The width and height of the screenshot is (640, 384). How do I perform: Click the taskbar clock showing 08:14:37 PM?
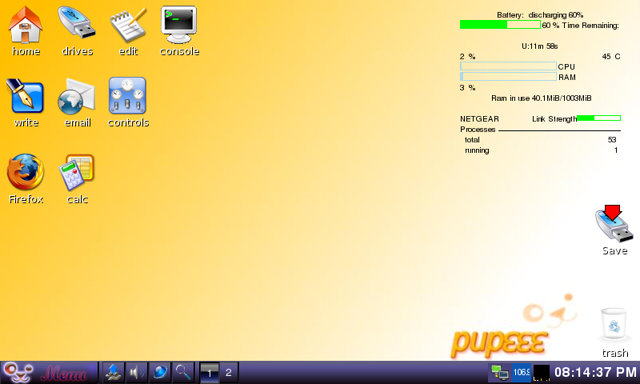[595, 372]
